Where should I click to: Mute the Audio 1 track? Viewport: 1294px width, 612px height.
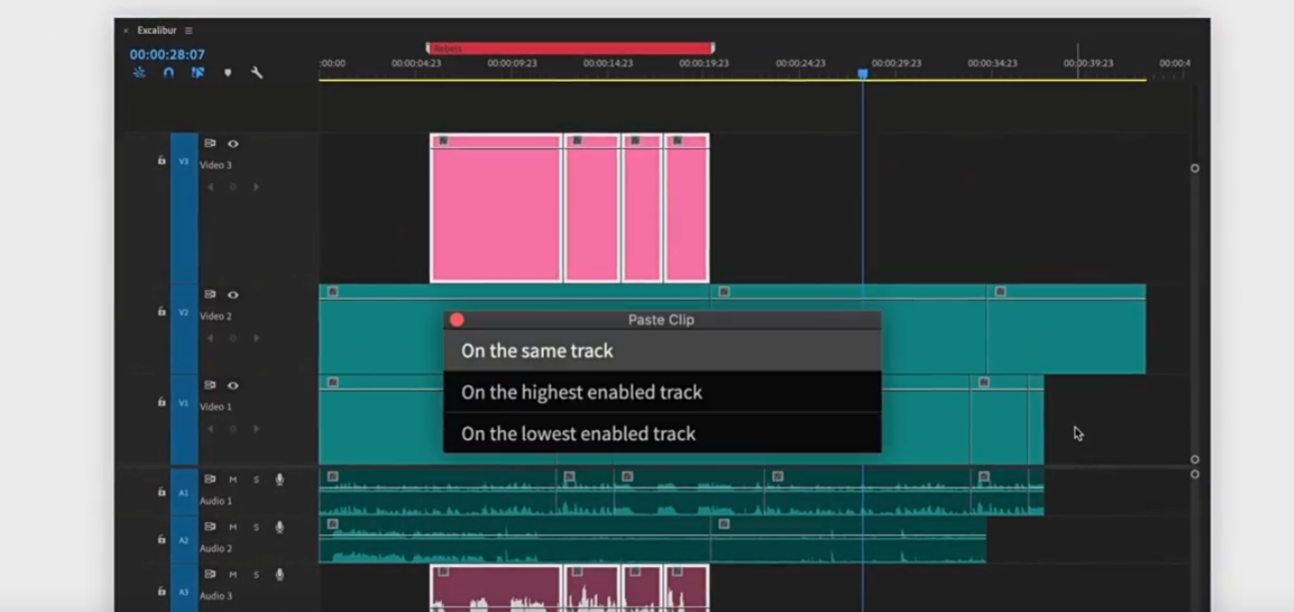click(233, 480)
